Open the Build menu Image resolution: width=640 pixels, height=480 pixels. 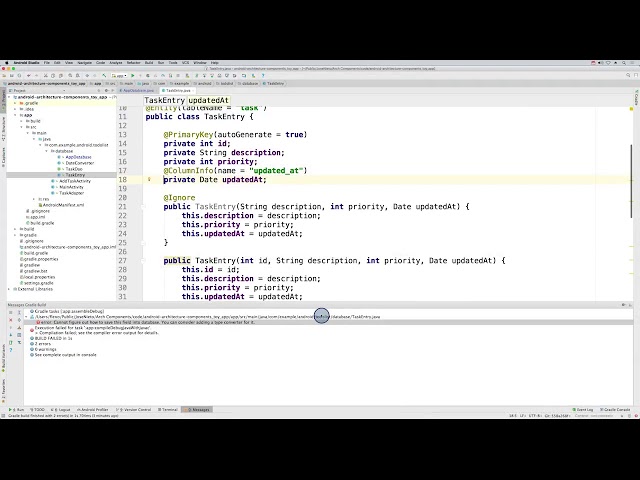pos(149,63)
